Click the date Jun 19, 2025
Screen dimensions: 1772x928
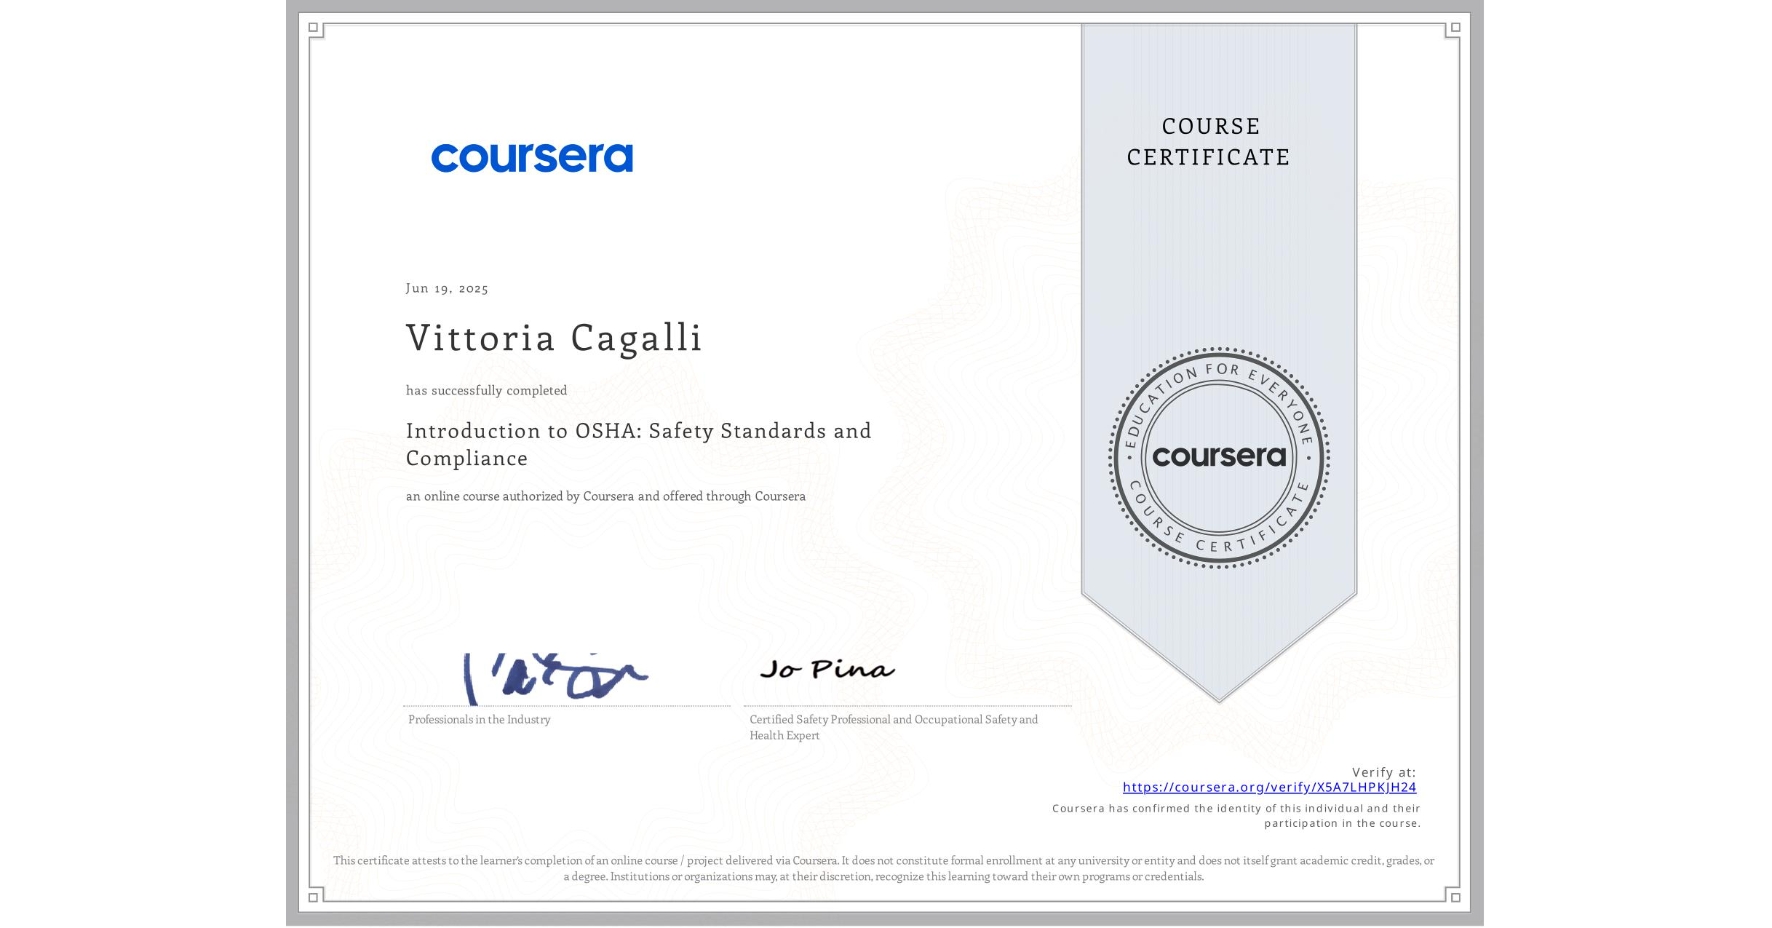(x=447, y=288)
